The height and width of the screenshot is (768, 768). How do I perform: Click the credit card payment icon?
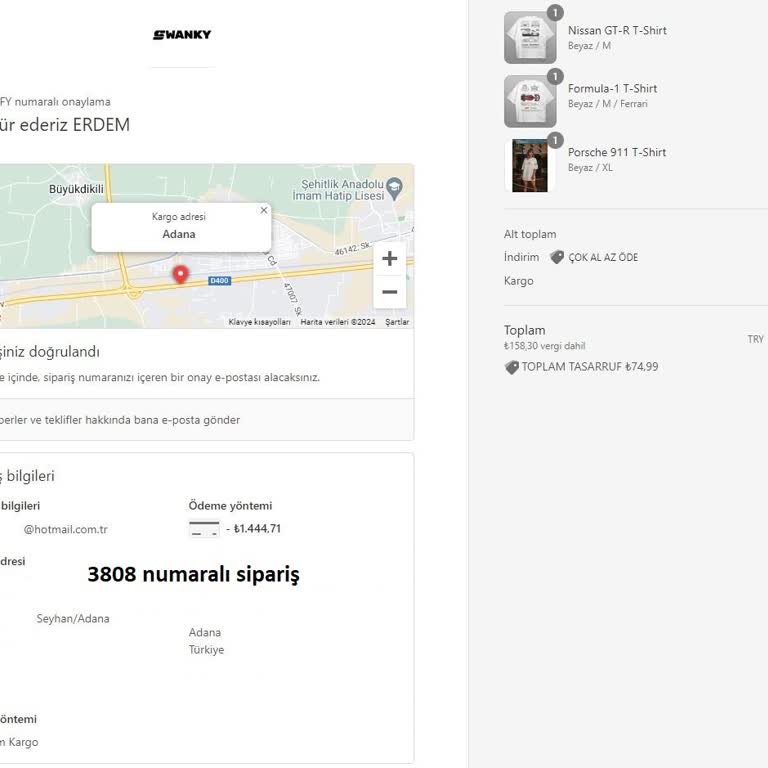[204, 528]
